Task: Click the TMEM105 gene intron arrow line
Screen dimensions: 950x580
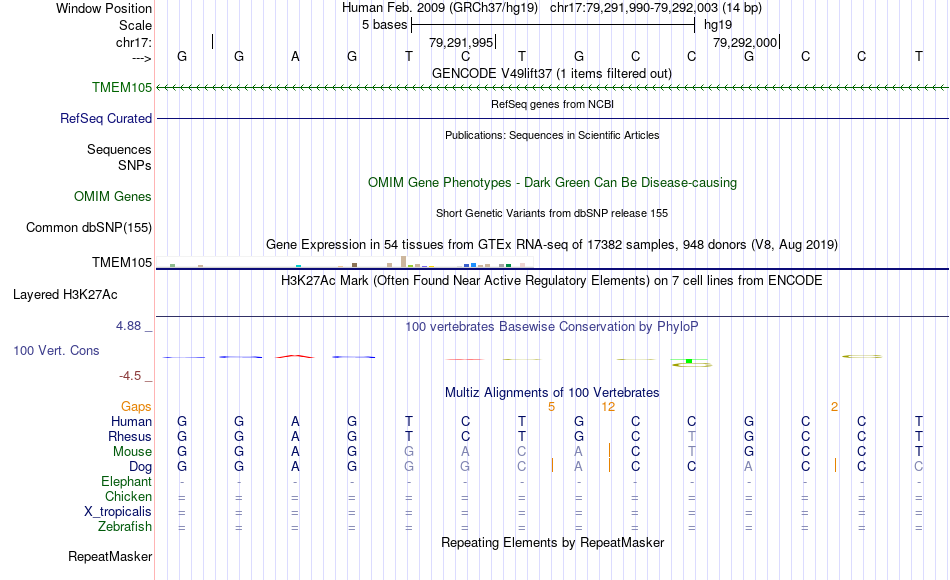Action: (x=552, y=88)
